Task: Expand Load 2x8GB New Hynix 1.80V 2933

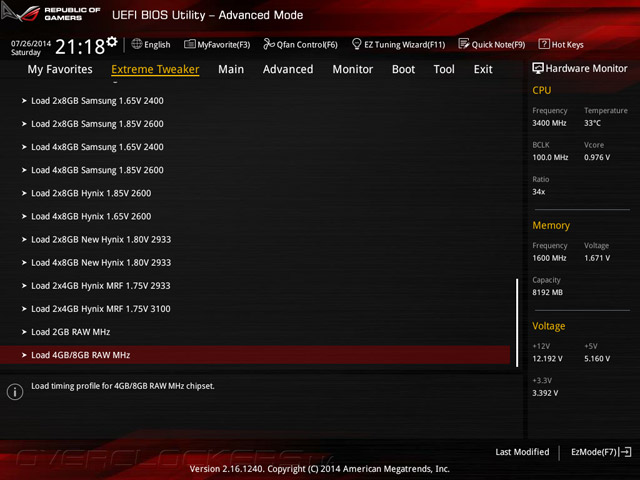Action: [255, 240]
